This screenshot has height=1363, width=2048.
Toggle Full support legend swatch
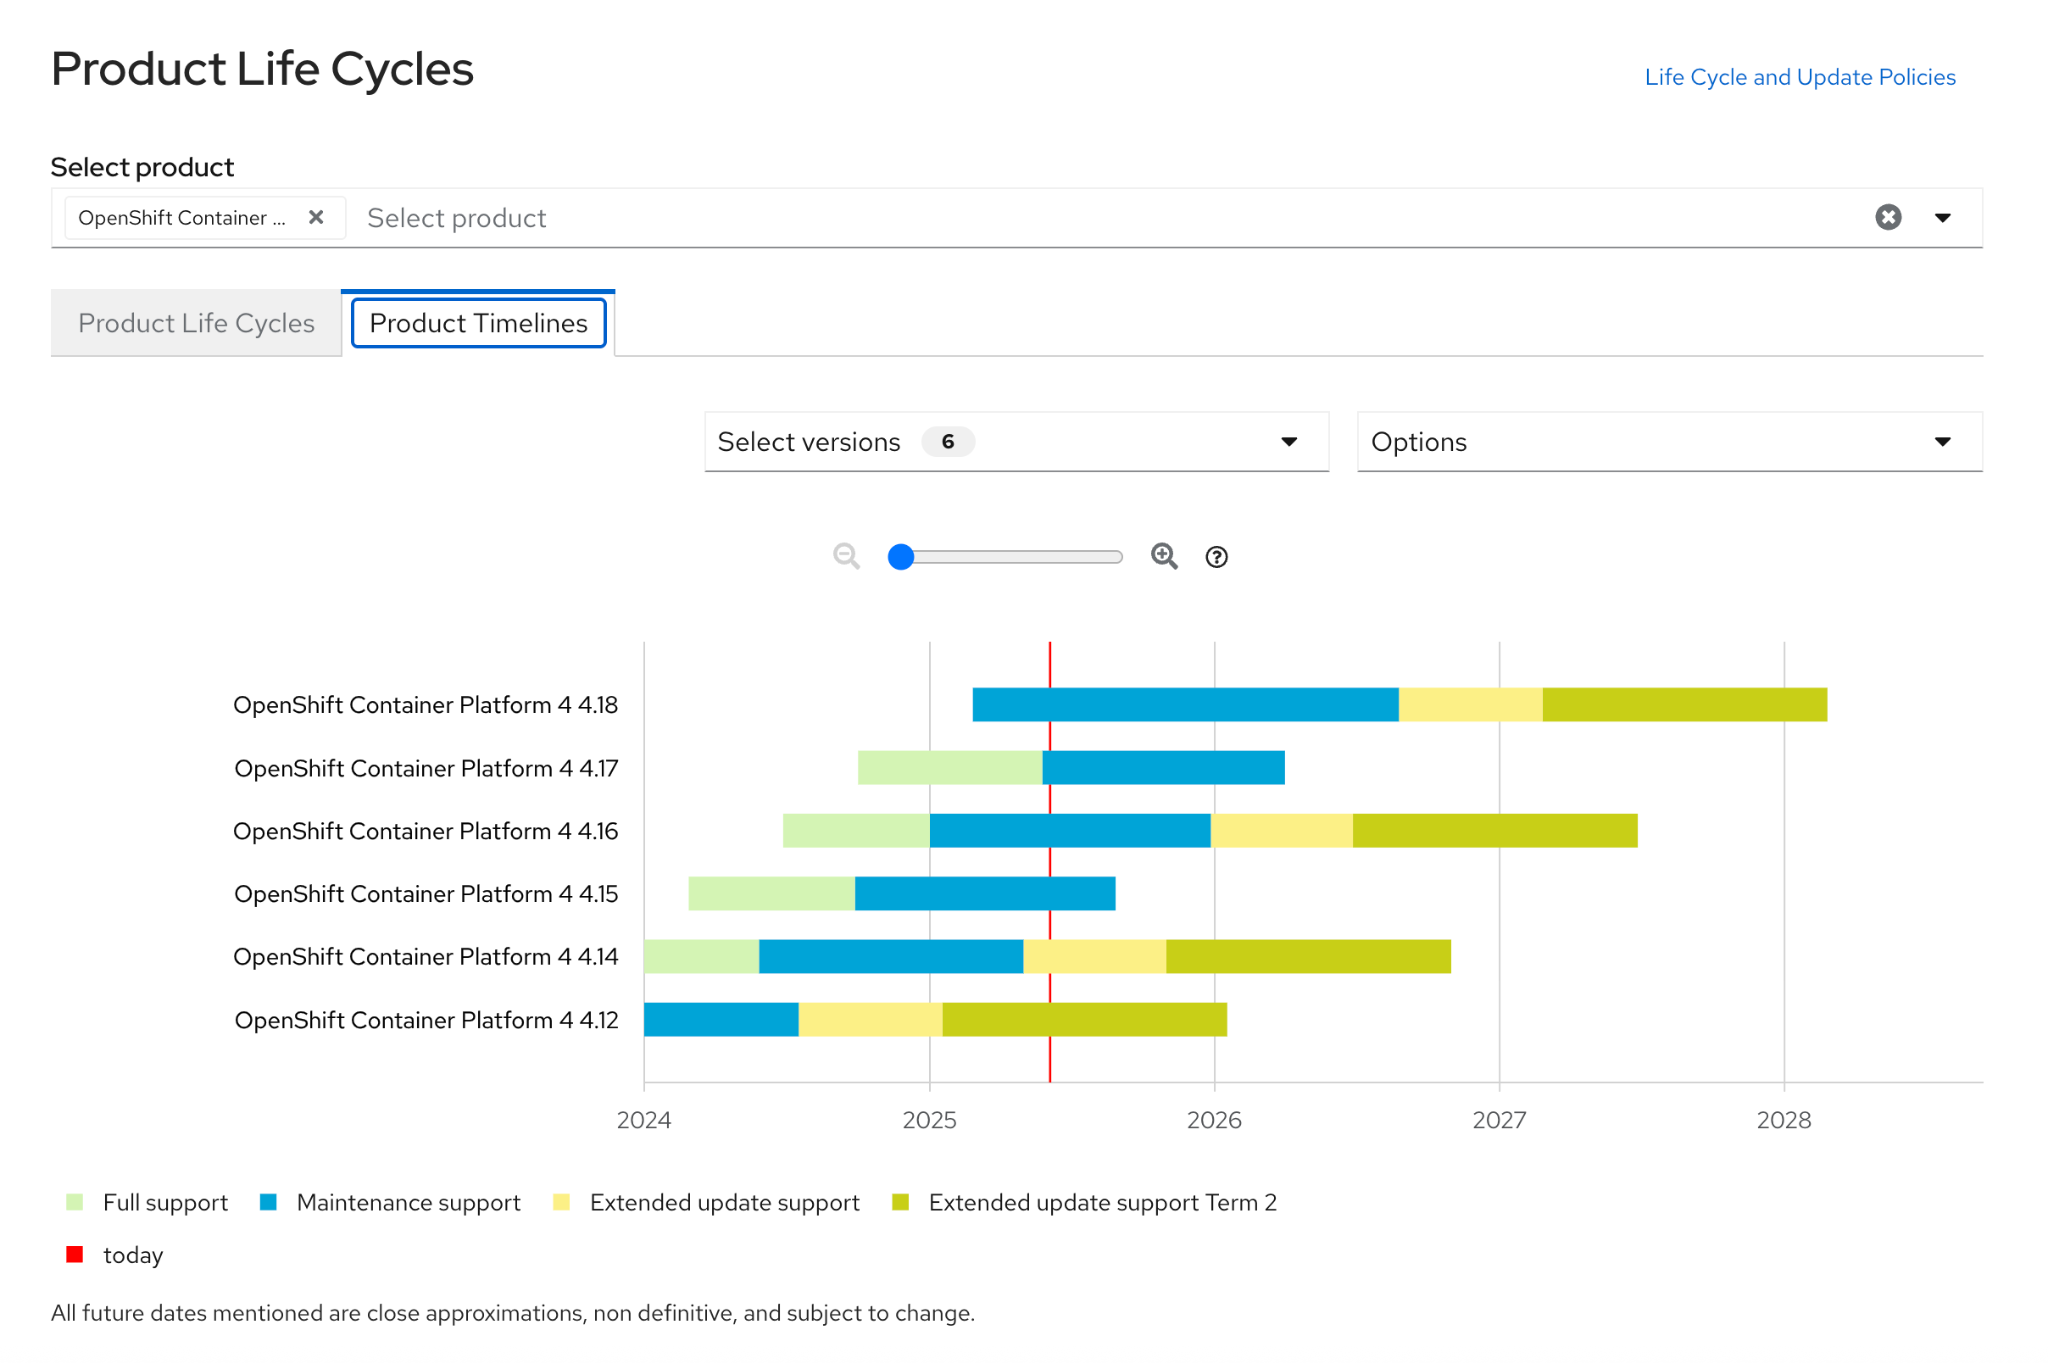[75, 1202]
